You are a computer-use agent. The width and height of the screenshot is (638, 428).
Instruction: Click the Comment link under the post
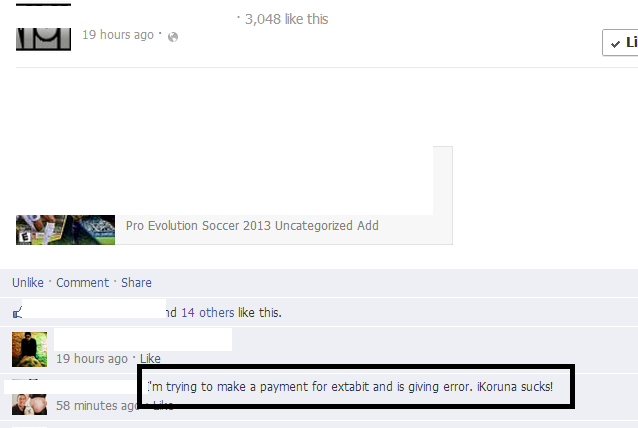point(83,282)
